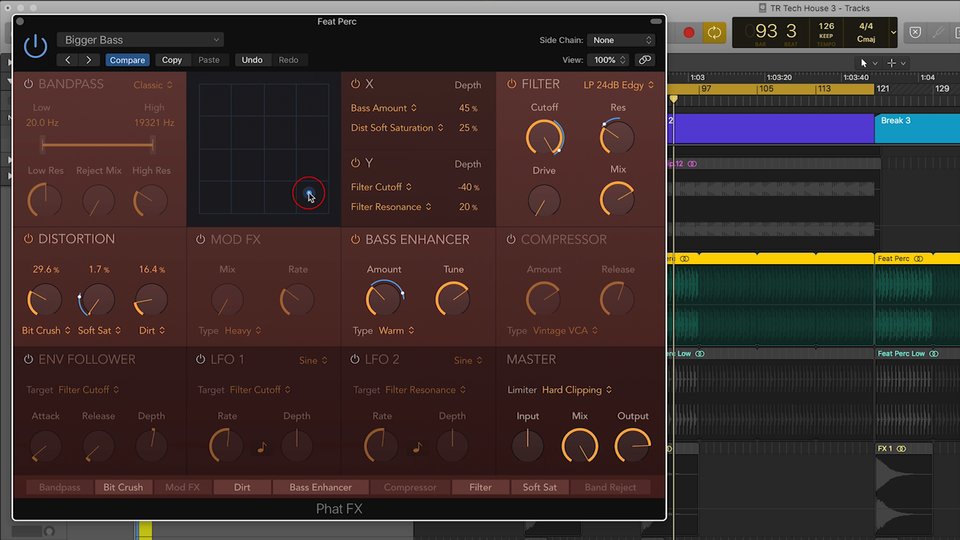This screenshot has width=960, height=540.
Task: Enable LFO 1 power button
Action: (200, 359)
